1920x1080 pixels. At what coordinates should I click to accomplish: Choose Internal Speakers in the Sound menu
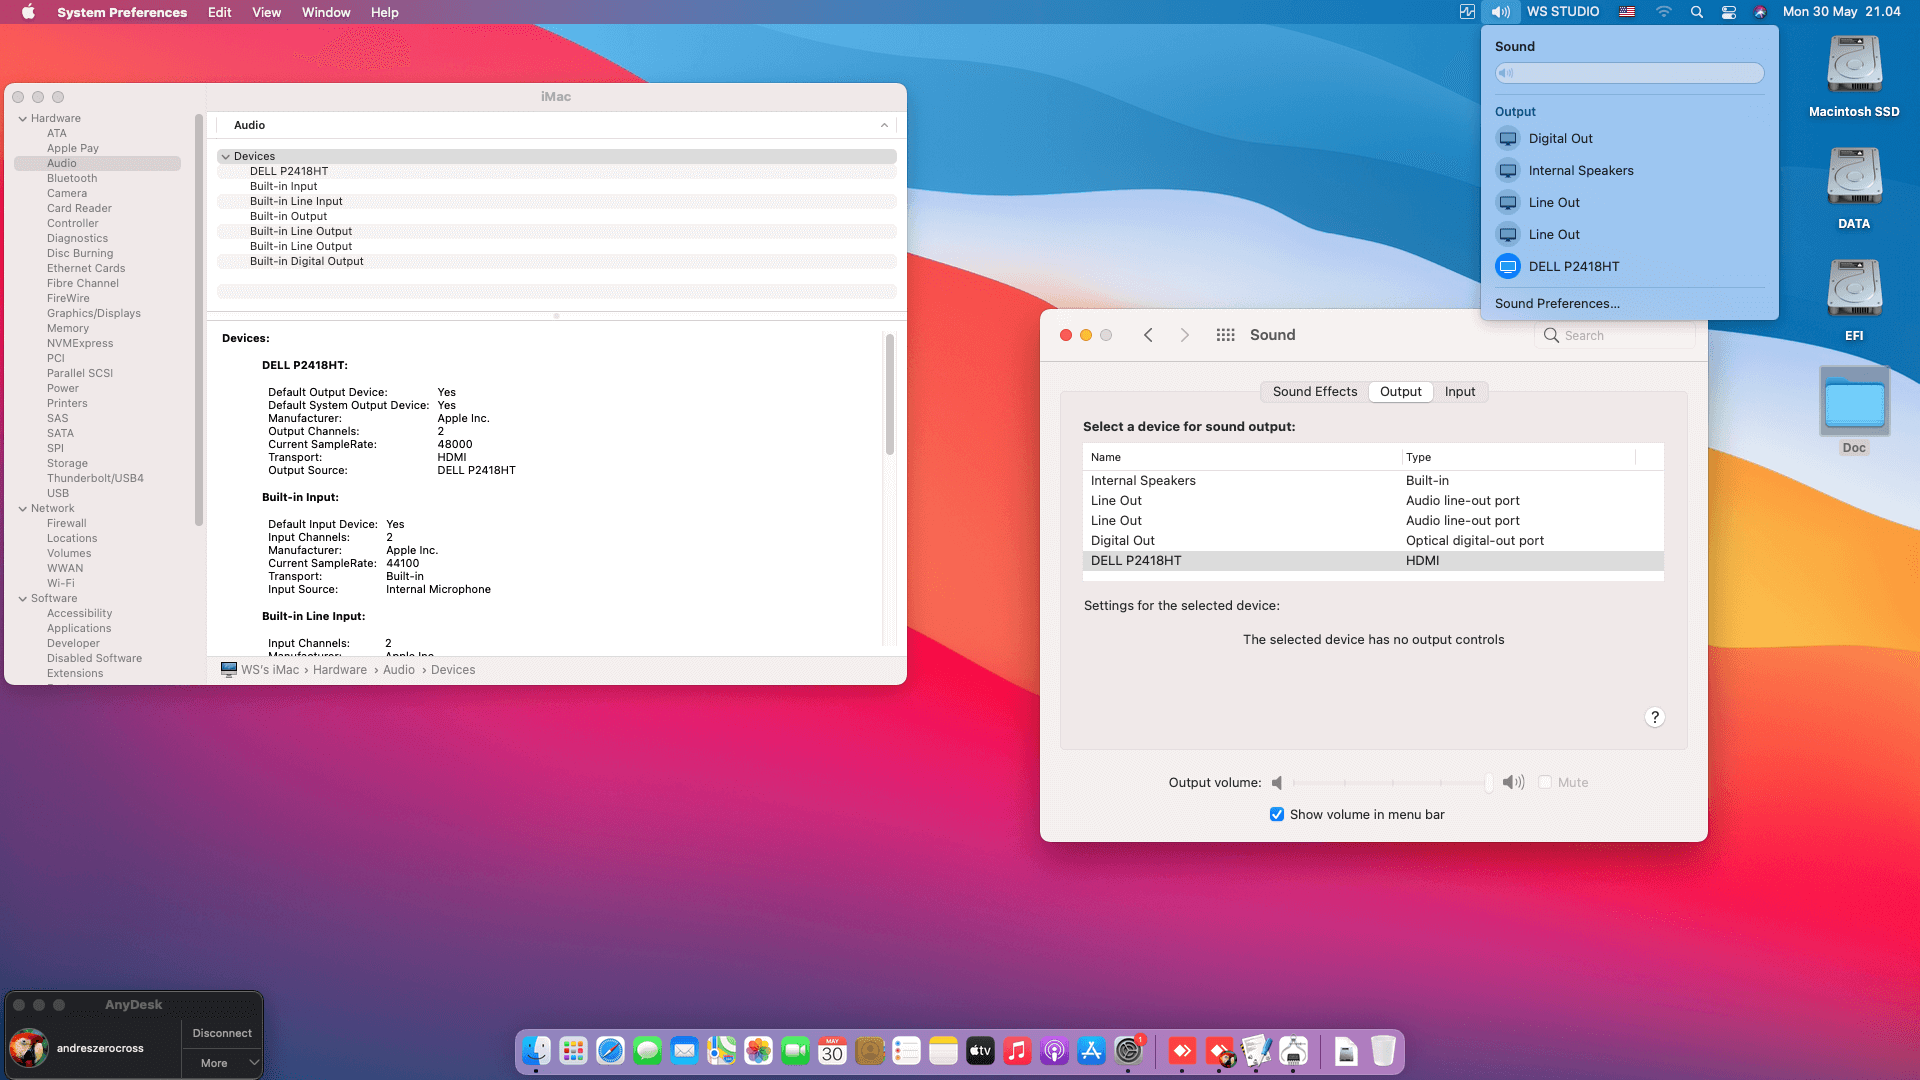click(x=1580, y=170)
